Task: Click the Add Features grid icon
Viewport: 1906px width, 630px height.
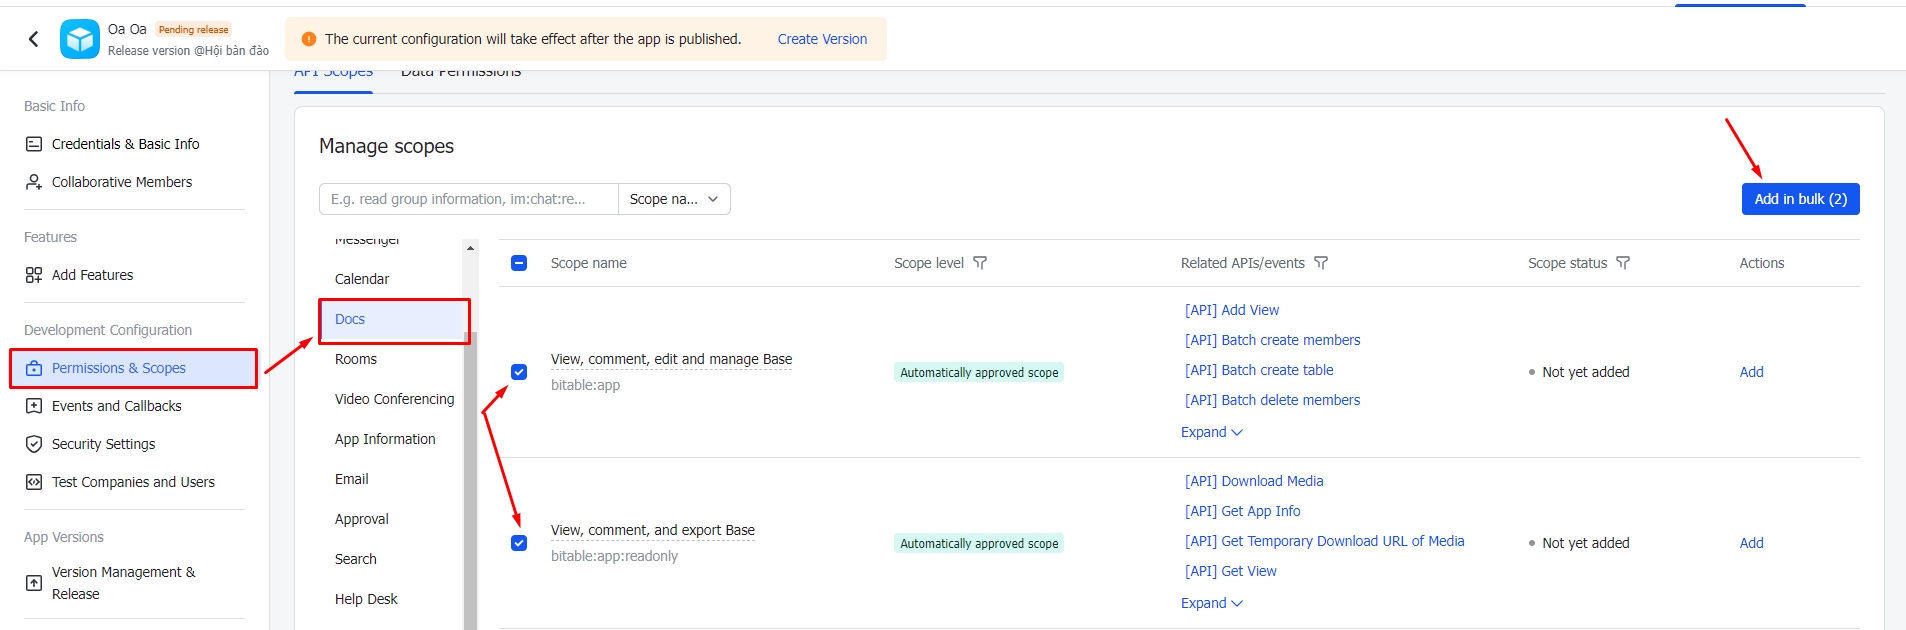Action: tap(34, 275)
